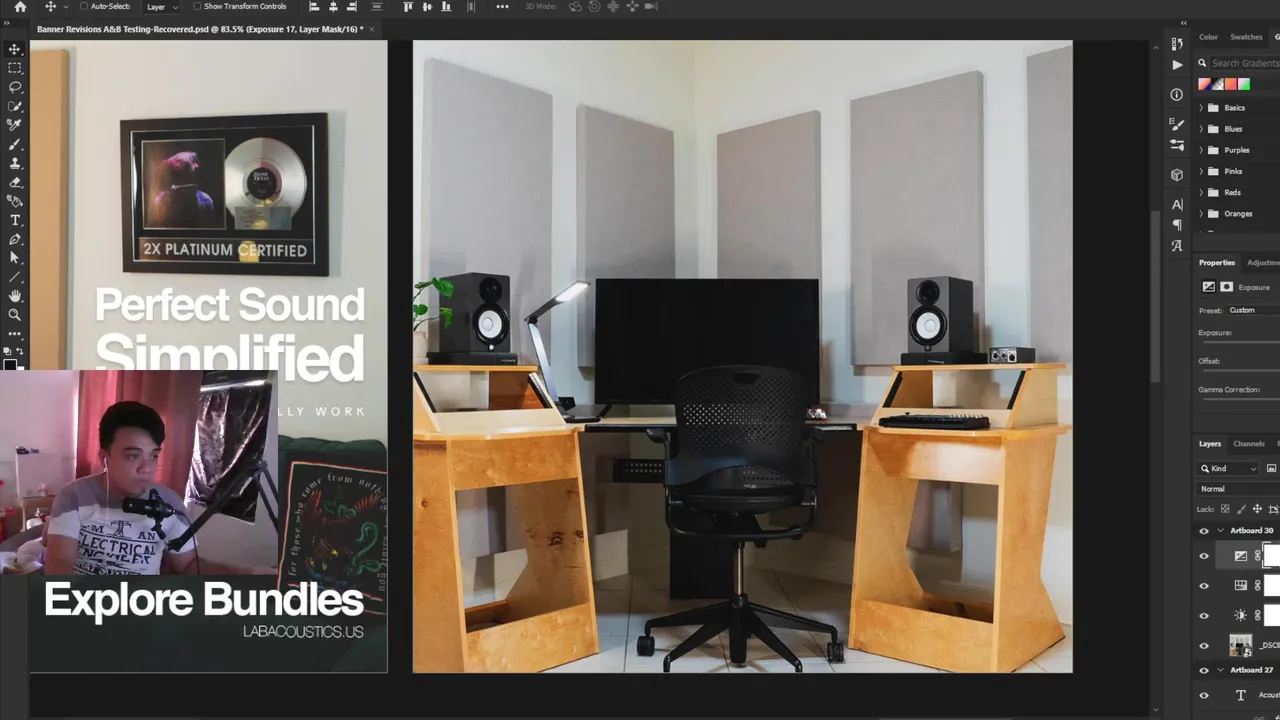Select the Hand tool
The height and width of the screenshot is (720, 1280).
pos(15,296)
